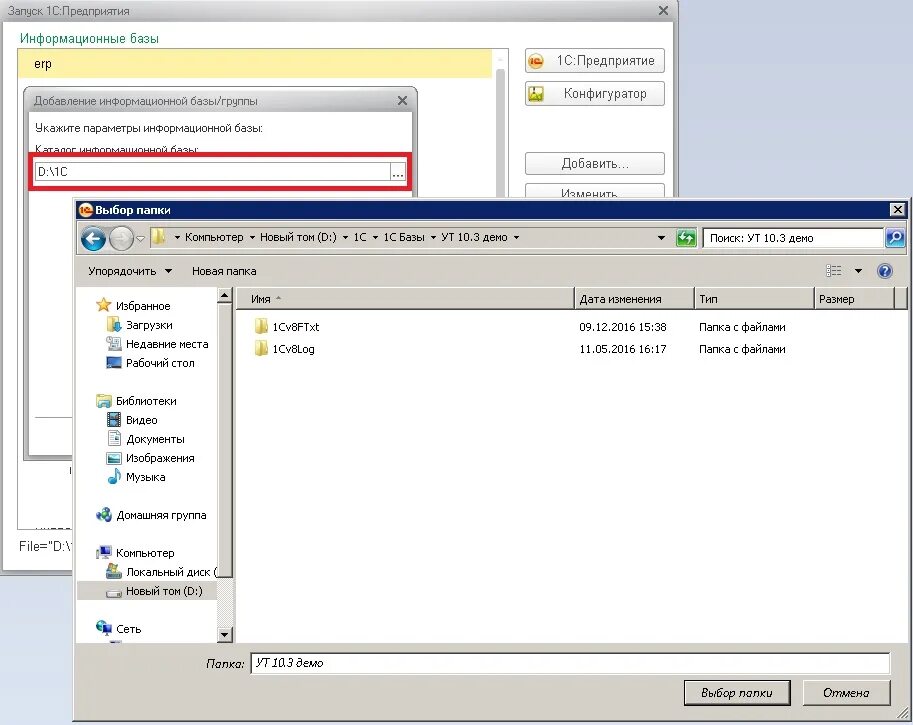Open address bar history dropdown
913x725 pixels.
661,238
